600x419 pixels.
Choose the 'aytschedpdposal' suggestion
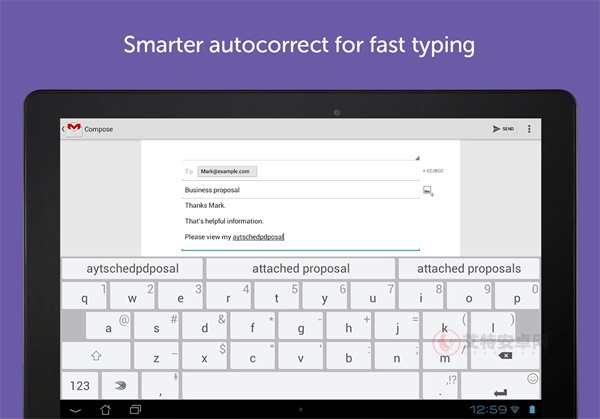[x=132, y=269]
